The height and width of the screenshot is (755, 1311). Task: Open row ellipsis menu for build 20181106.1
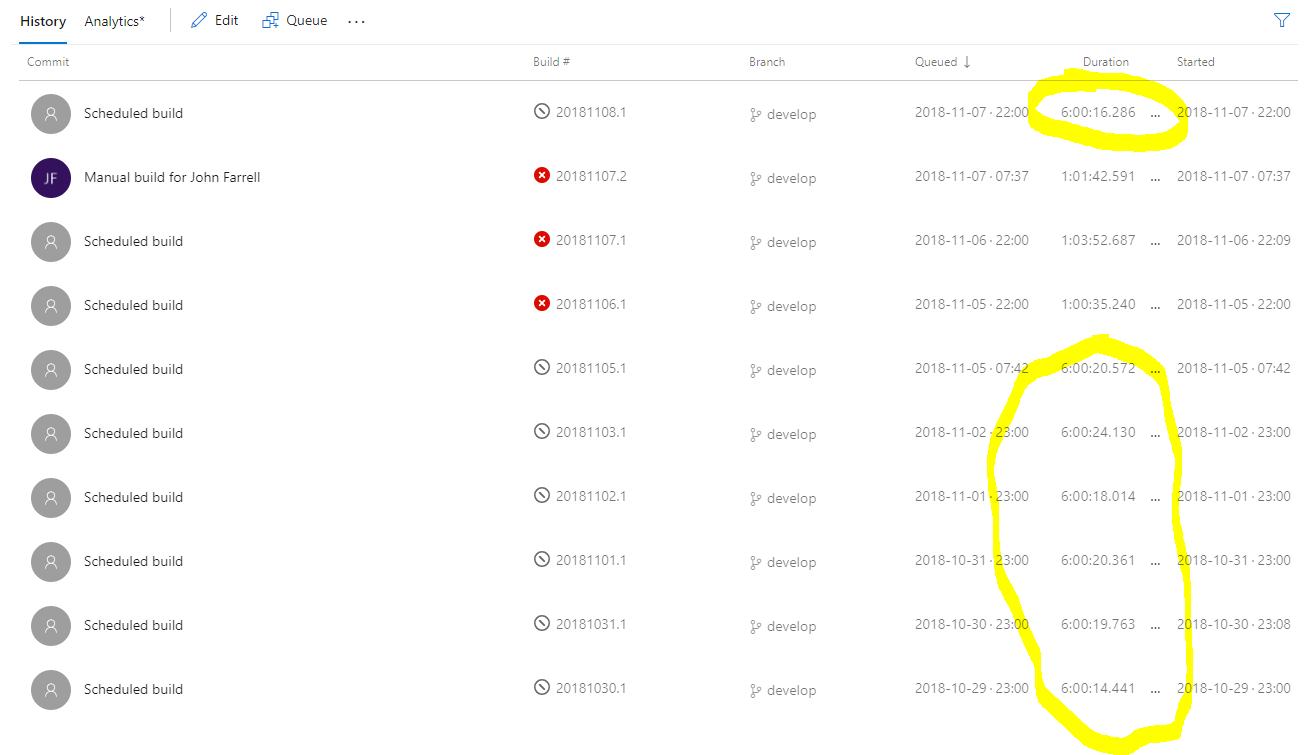pyautogui.click(x=1156, y=306)
